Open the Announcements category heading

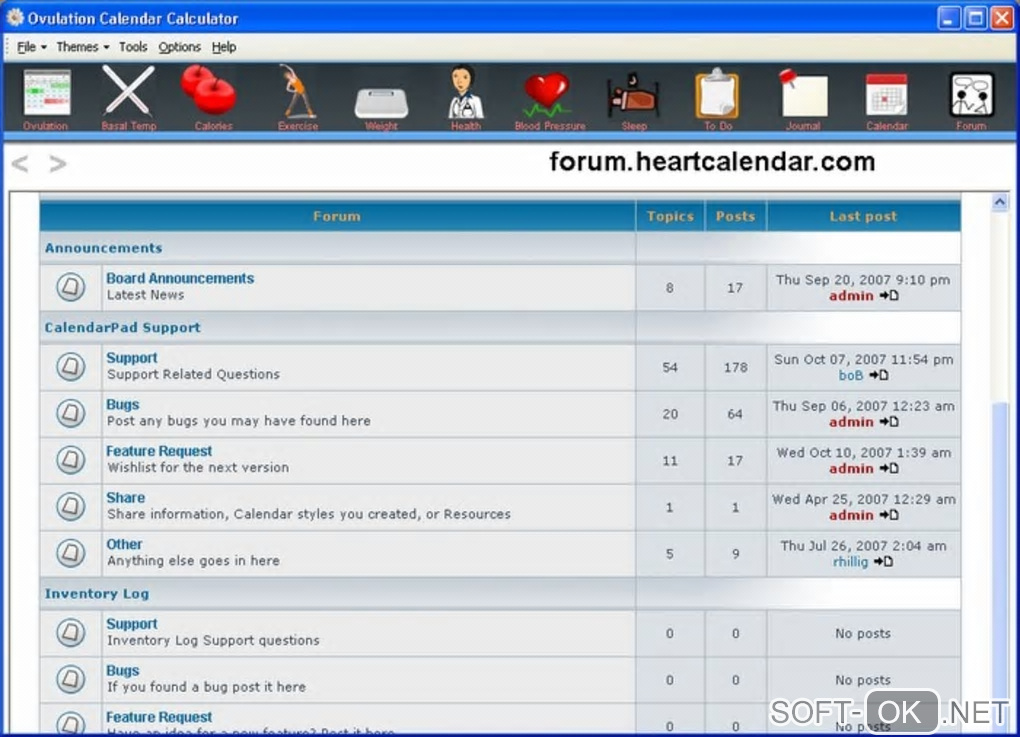(103, 248)
